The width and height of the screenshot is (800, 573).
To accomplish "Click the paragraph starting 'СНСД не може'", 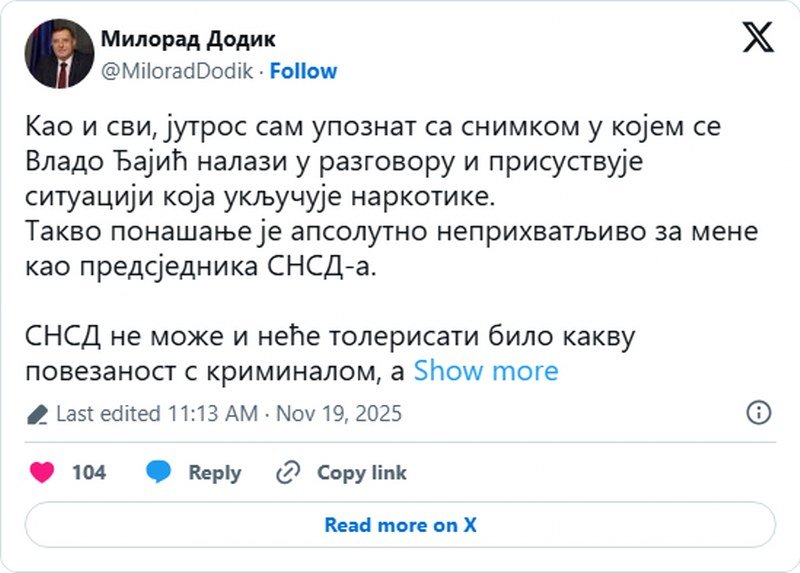I will 330,337.
